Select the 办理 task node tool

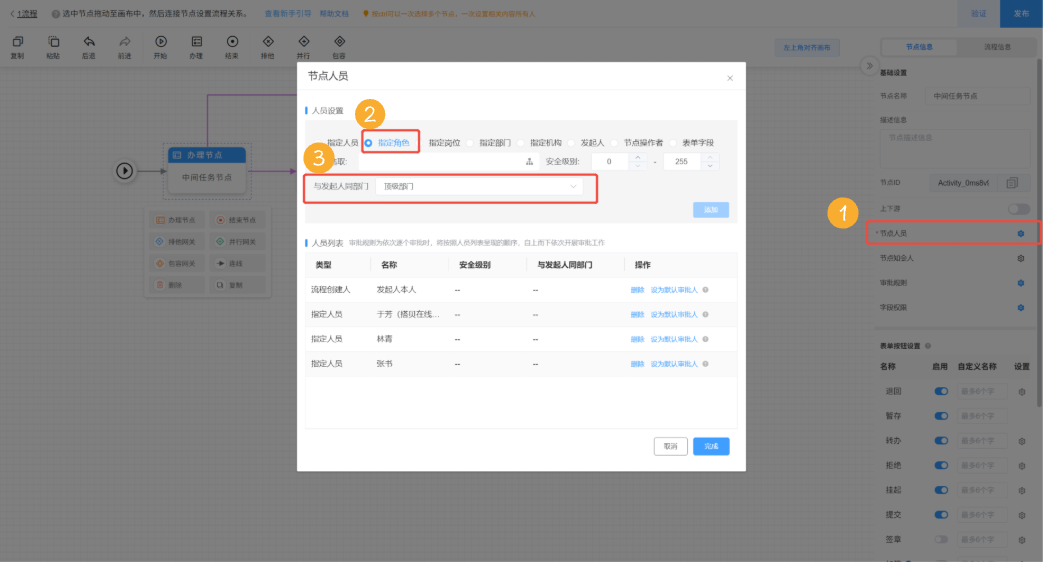(x=196, y=47)
